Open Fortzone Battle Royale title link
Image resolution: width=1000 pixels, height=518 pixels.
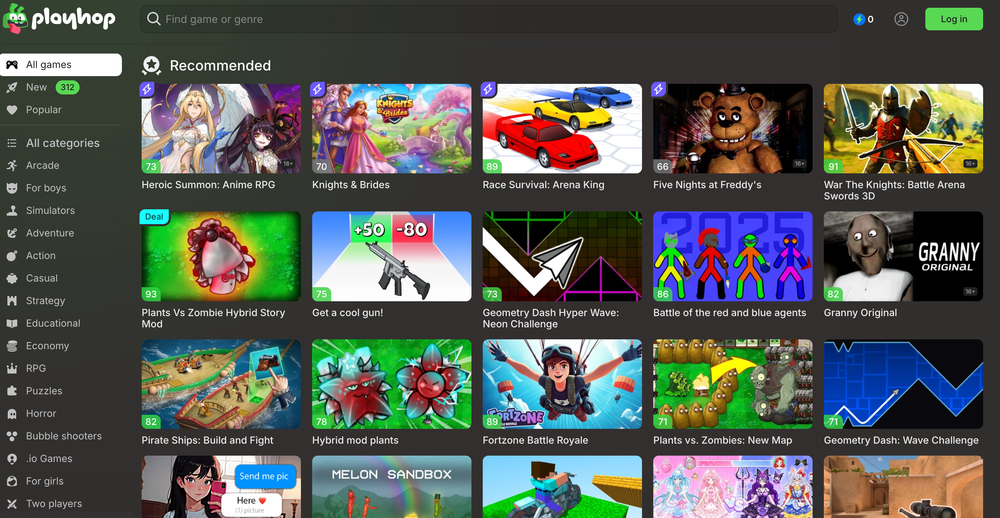click(536, 440)
